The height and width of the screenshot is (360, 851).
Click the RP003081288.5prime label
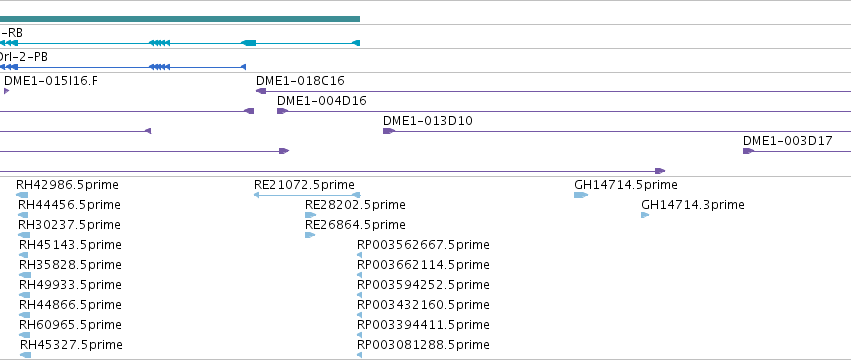point(423,345)
